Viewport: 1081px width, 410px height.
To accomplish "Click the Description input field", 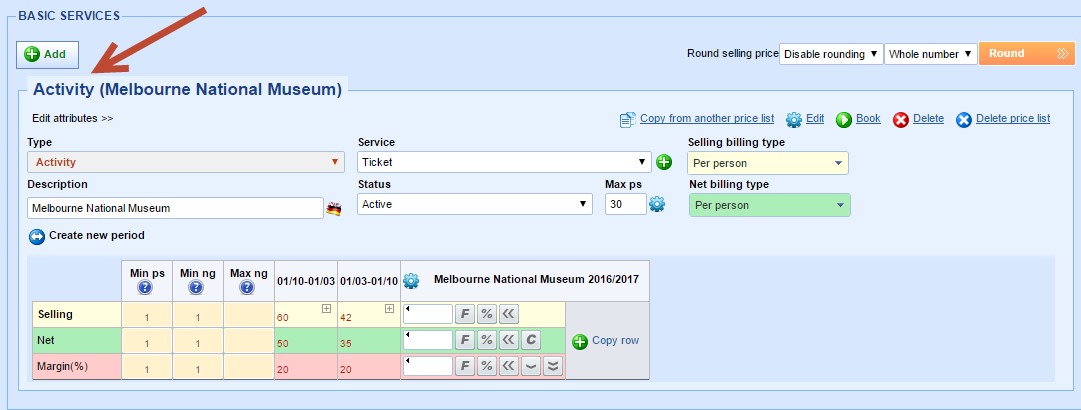I will point(175,207).
